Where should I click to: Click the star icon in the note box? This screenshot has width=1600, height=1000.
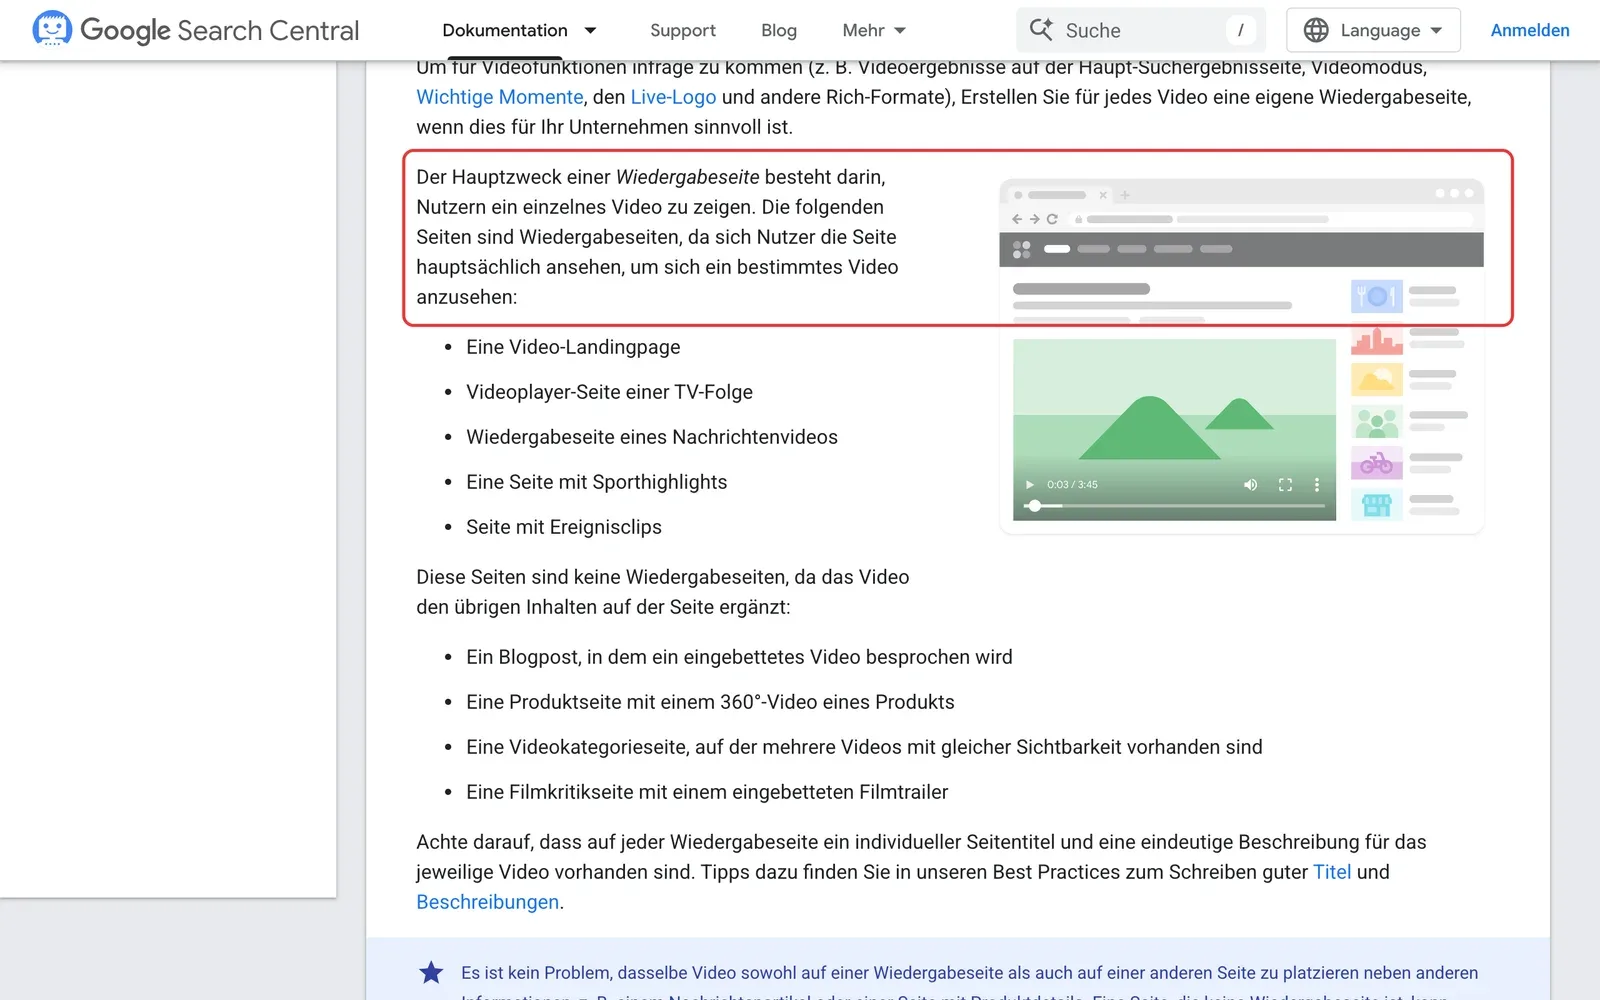[x=431, y=972]
